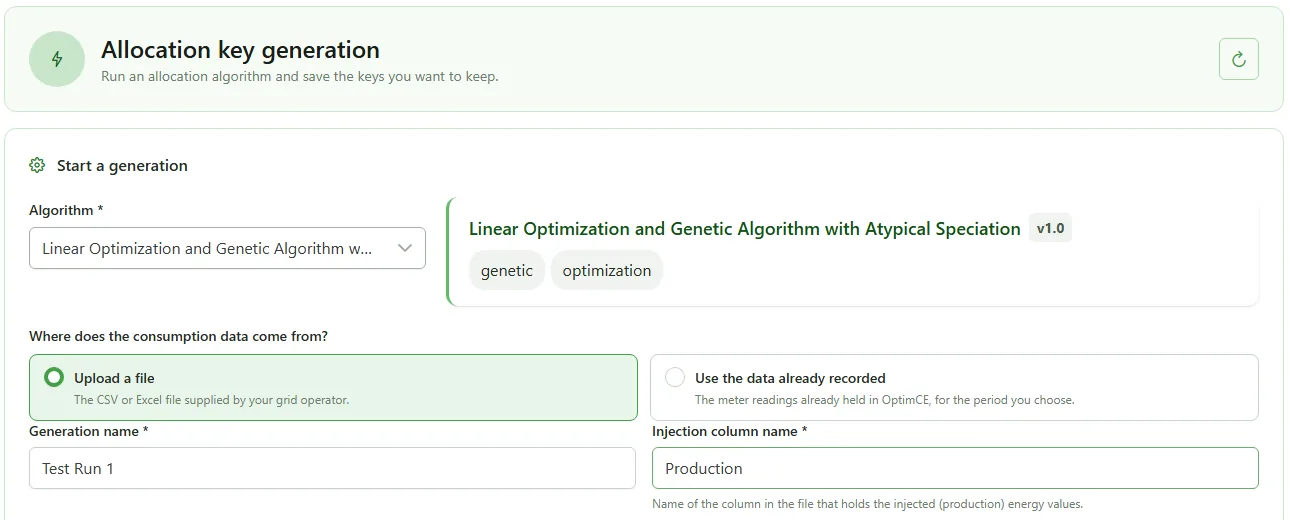Image resolution: width=1290 pixels, height=520 pixels.
Task: Select Use the data already recorded
Action: pyautogui.click(x=954, y=387)
